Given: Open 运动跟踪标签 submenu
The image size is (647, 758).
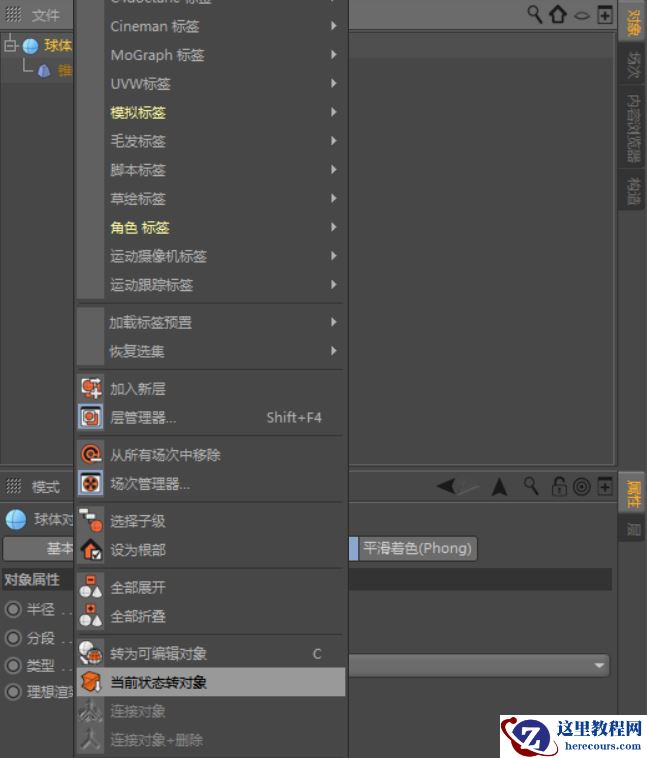Looking at the screenshot, I should tap(212, 285).
